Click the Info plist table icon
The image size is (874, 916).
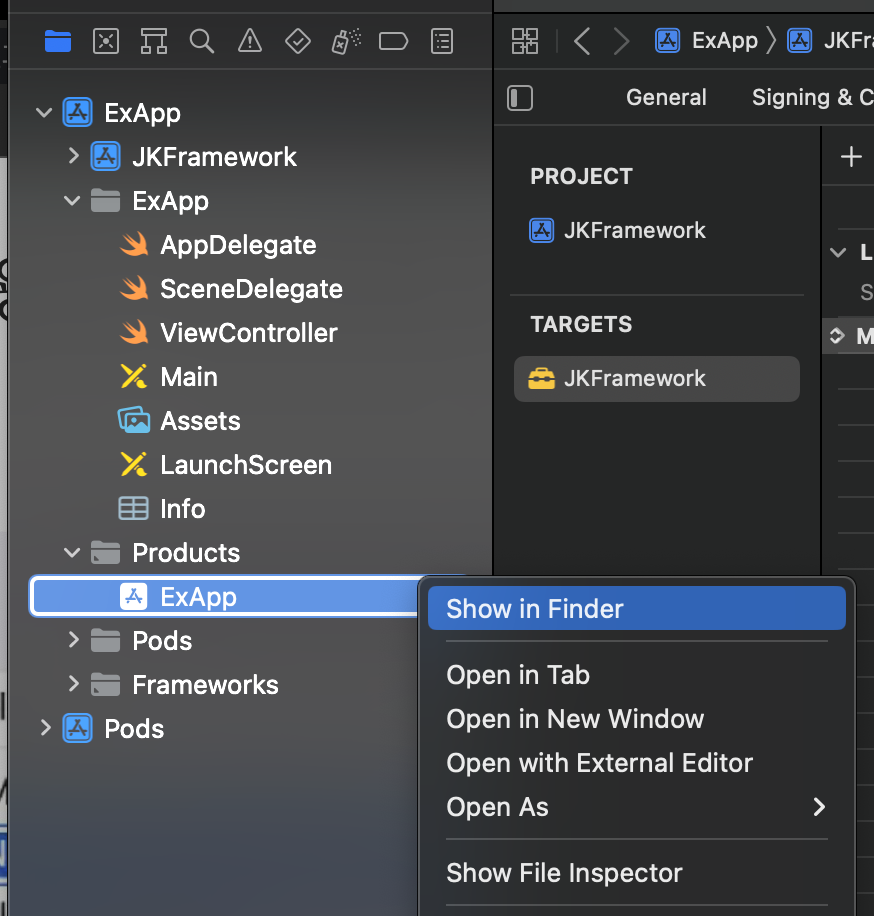click(133, 508)
